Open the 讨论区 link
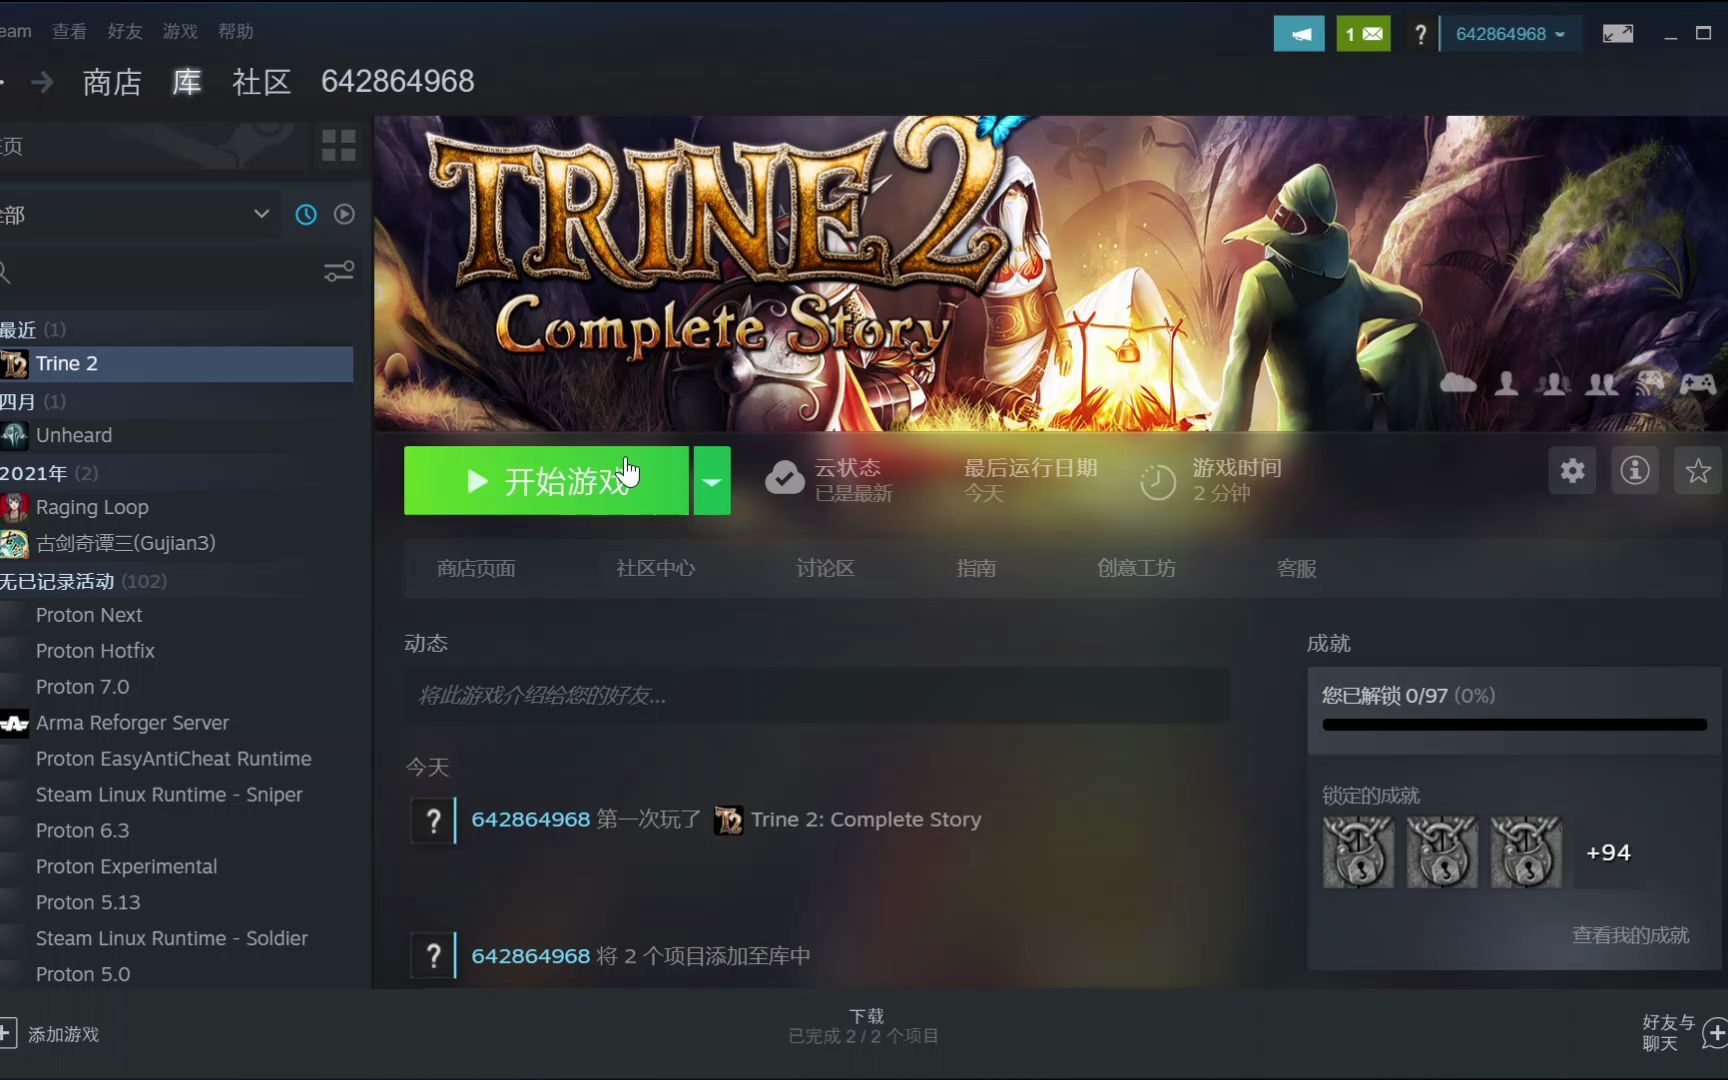Image resolution: width=1728 pixels, height=1080 pixels. pos(825,569)
